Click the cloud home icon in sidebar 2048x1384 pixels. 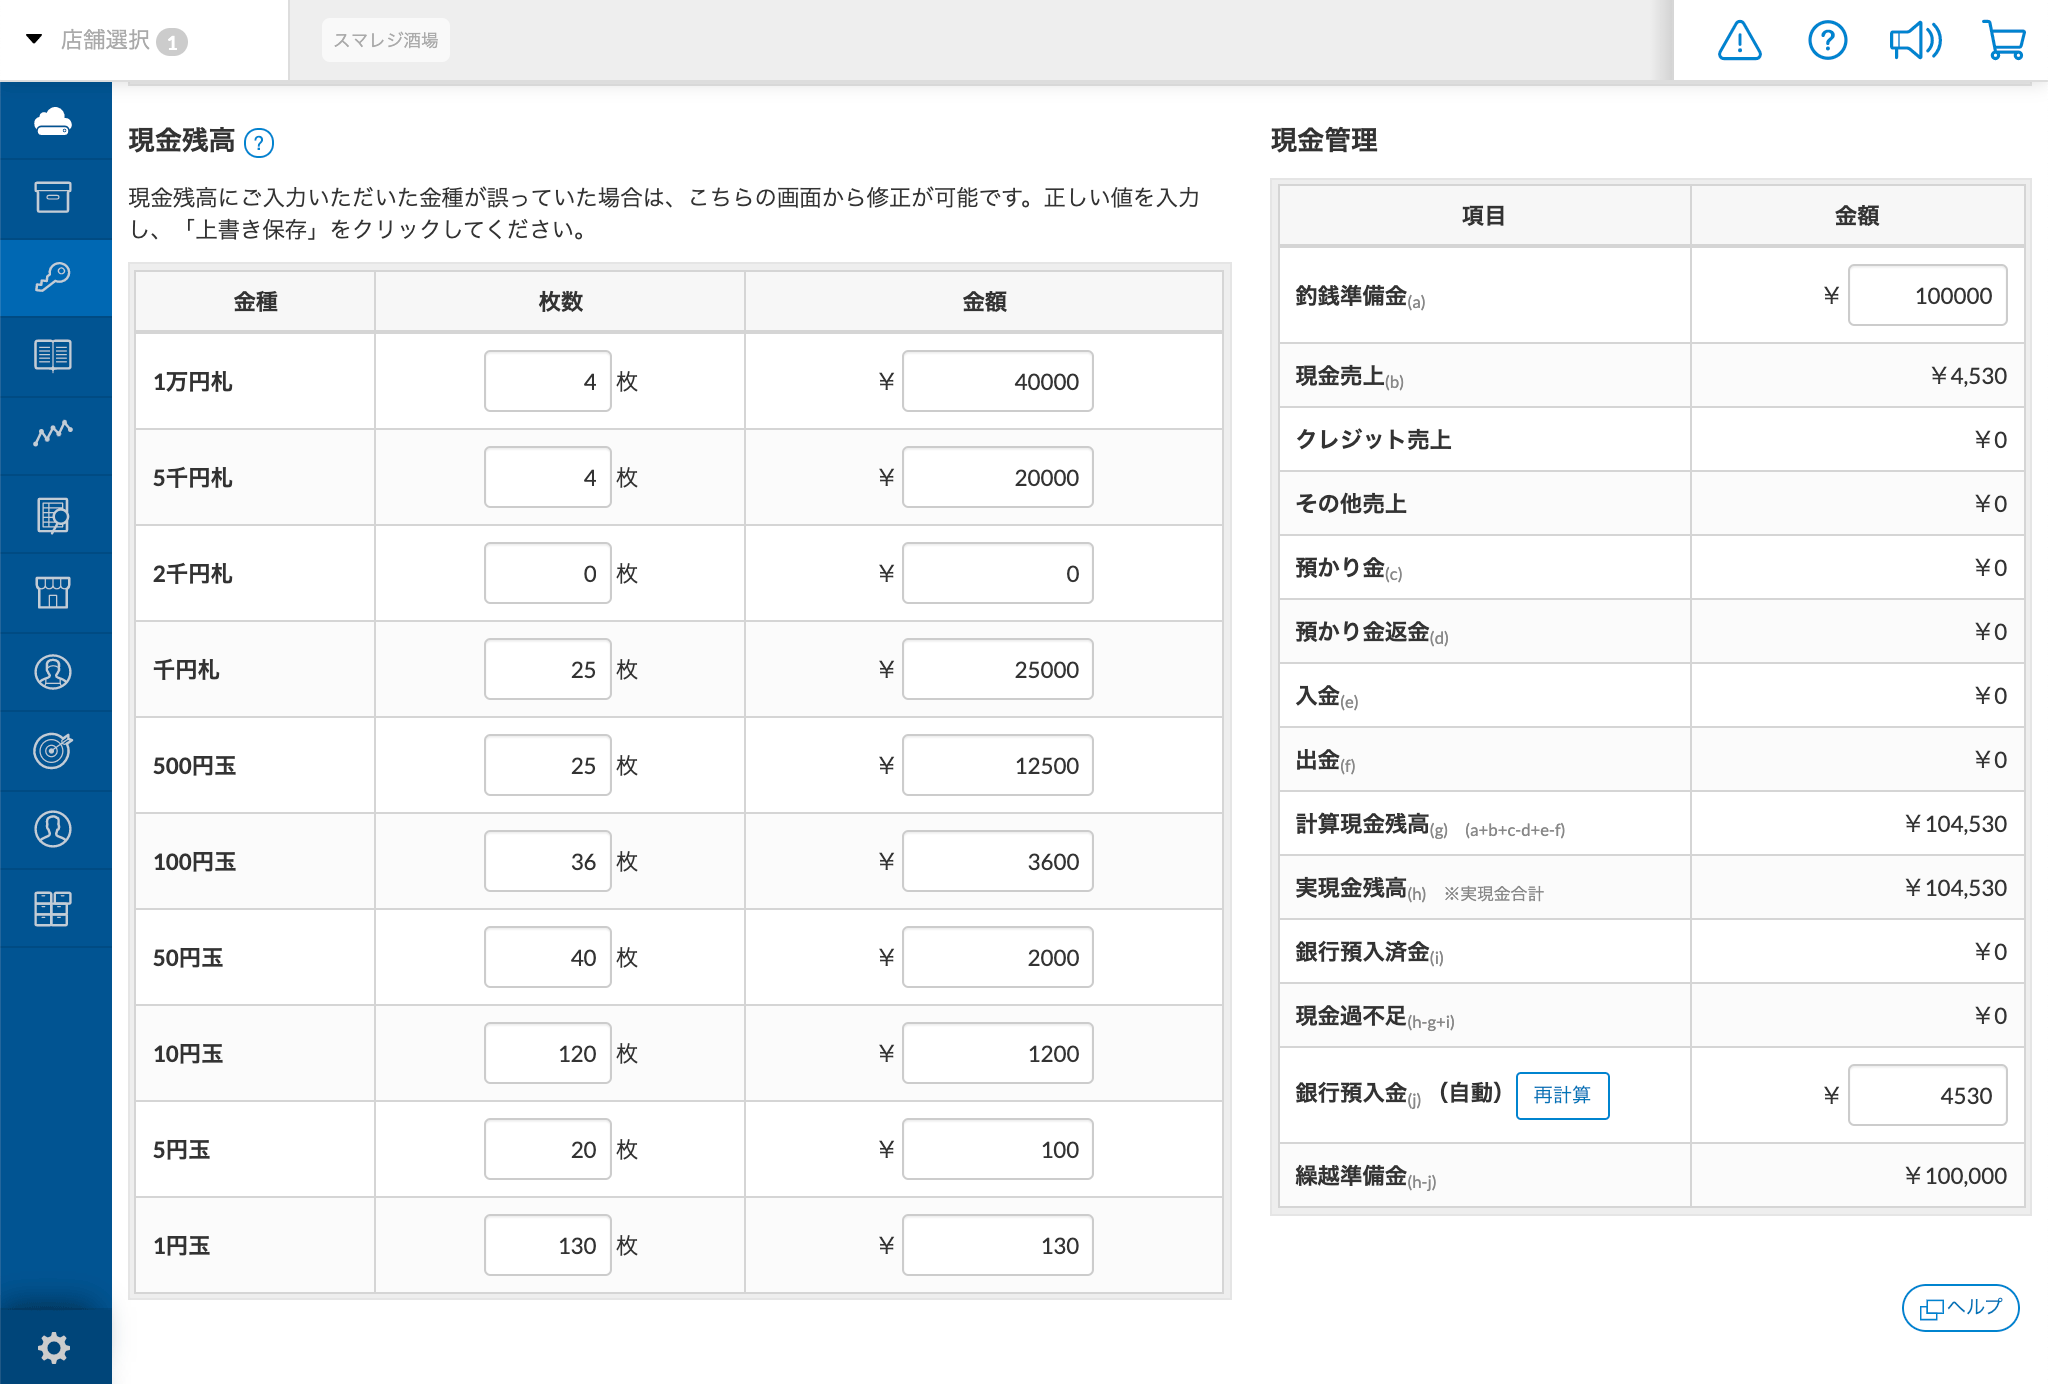click(x=53, y=121)
